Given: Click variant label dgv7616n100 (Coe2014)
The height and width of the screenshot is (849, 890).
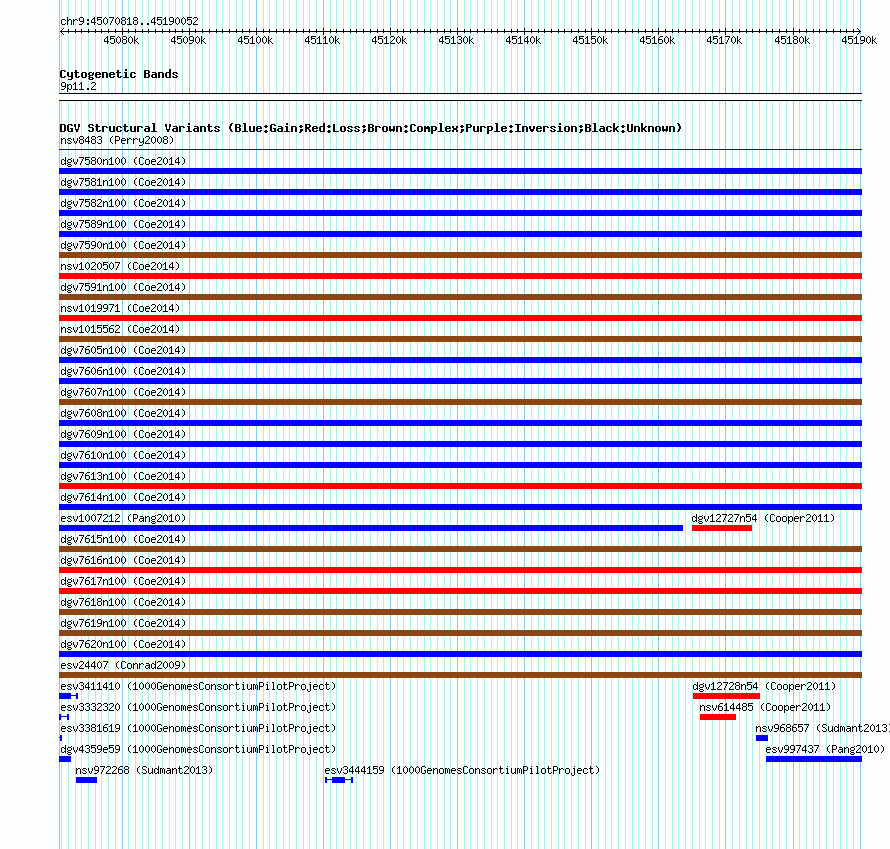Looking at the screenshot, I should tap(123, 560).
